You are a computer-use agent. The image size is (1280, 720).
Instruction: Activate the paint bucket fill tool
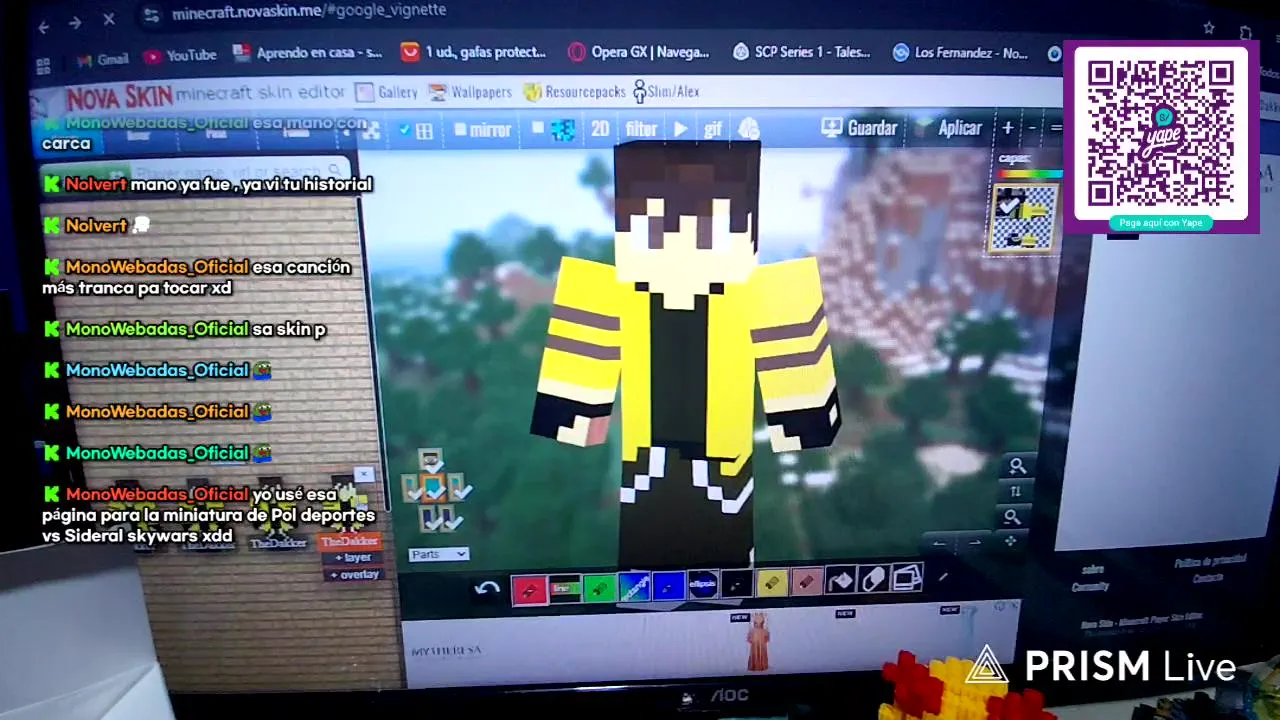840,581
